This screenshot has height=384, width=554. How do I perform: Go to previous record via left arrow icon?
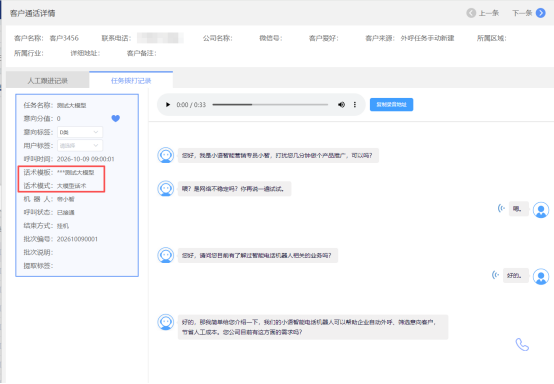471,13
